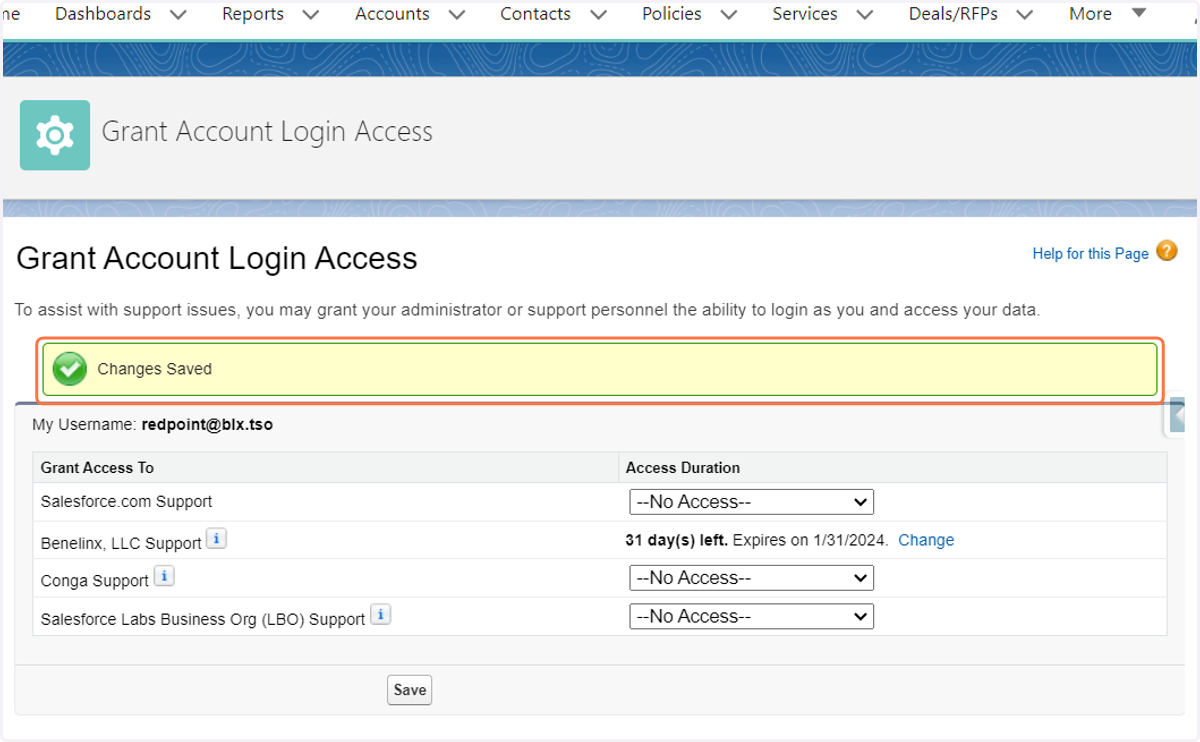Go to the Accounts tab
The height and width of the screenshot is (742, 1200).
pyautogui.click(x=392, y=14)
